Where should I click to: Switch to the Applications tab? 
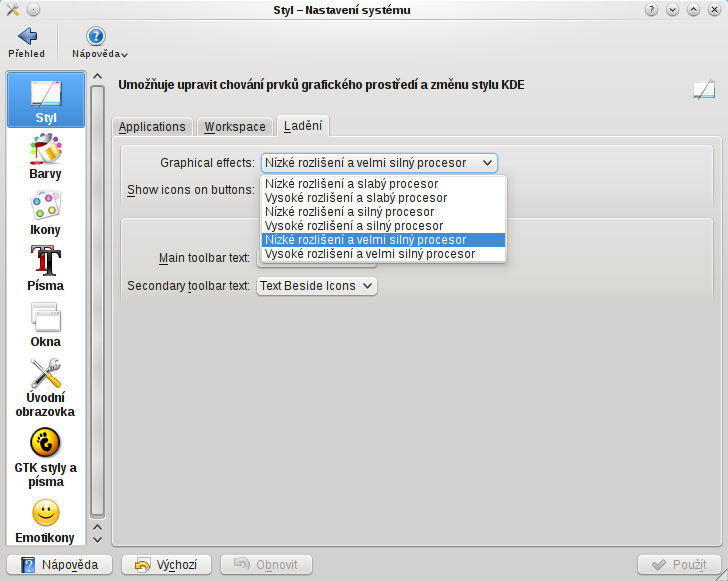(x=152, y=127)
